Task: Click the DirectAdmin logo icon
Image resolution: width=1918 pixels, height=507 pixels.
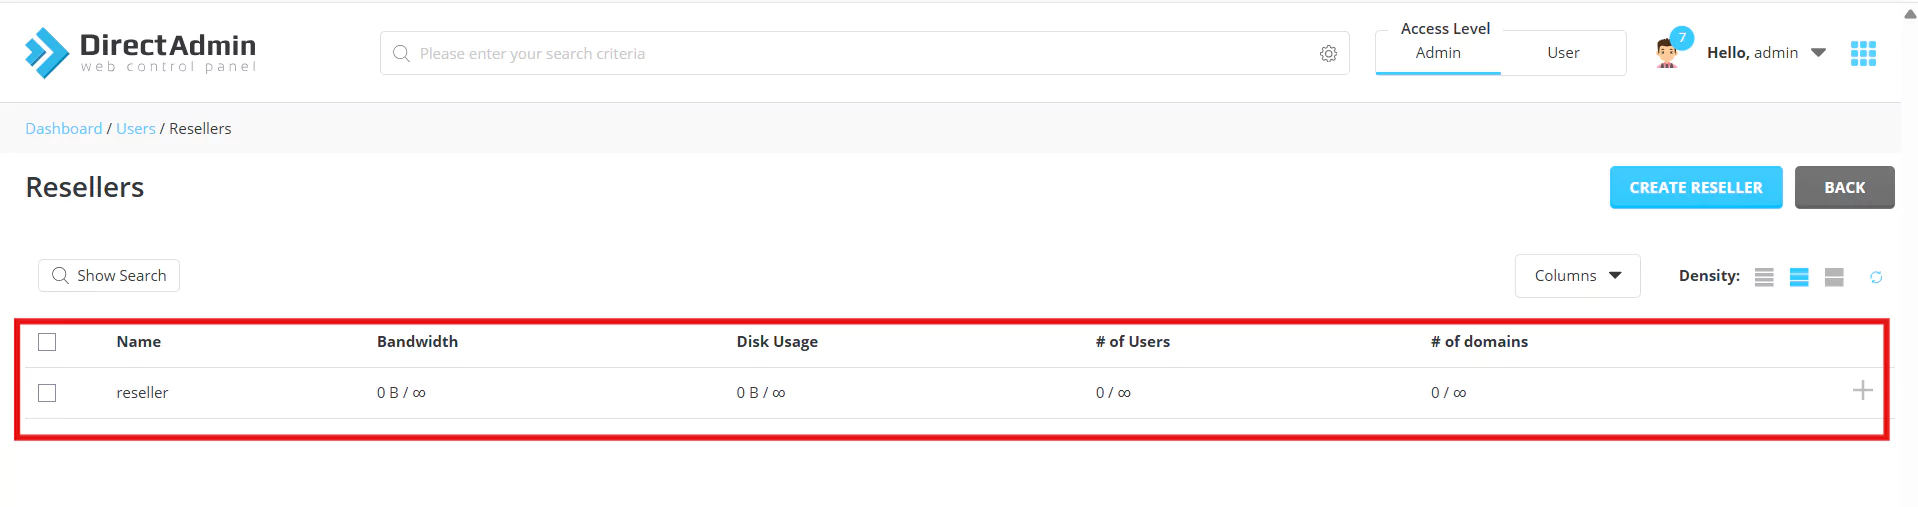Action: click(46, 52)
